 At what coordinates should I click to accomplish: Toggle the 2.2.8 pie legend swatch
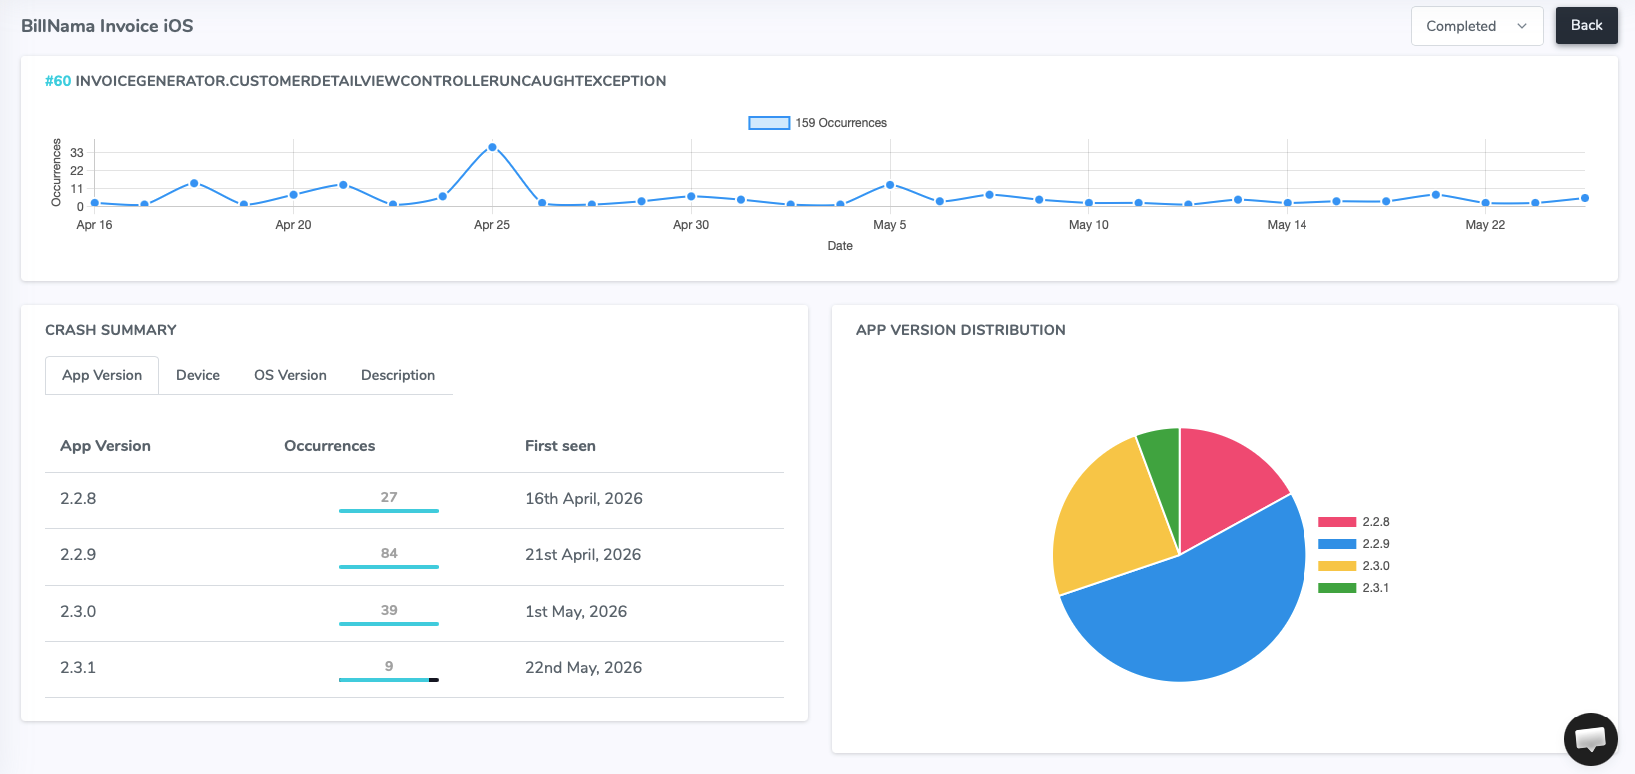coord(1337,522)
